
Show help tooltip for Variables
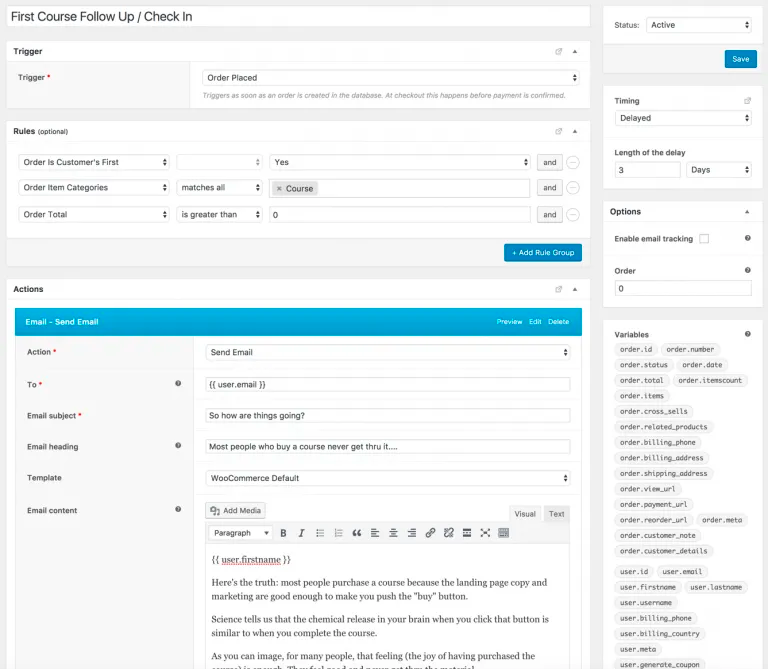point(747,334)
